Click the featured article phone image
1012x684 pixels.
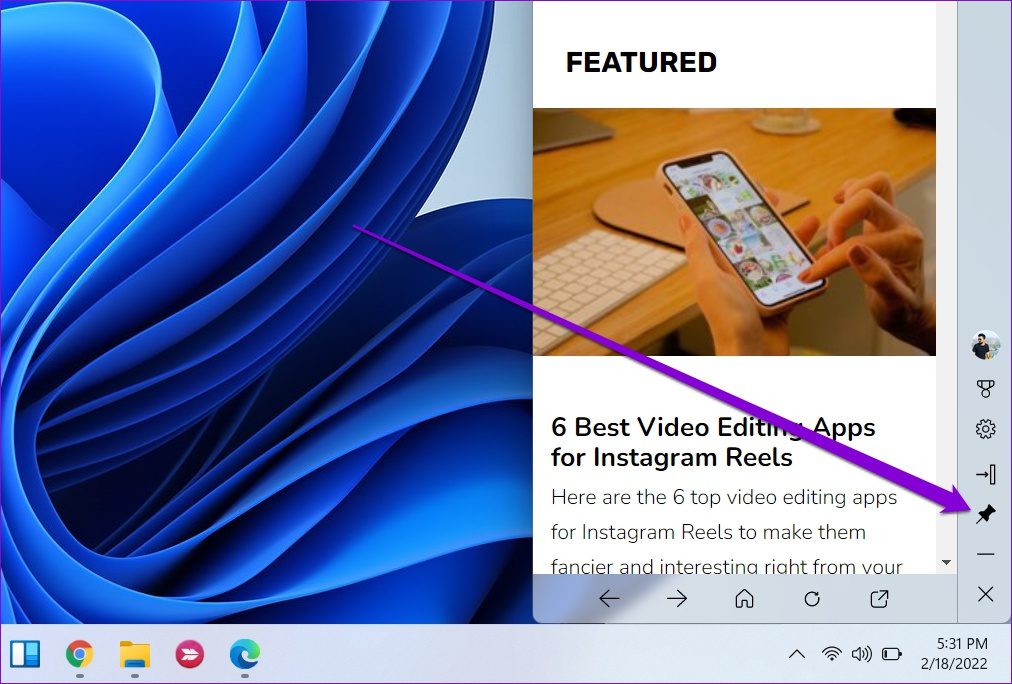(x=734, y=232)
